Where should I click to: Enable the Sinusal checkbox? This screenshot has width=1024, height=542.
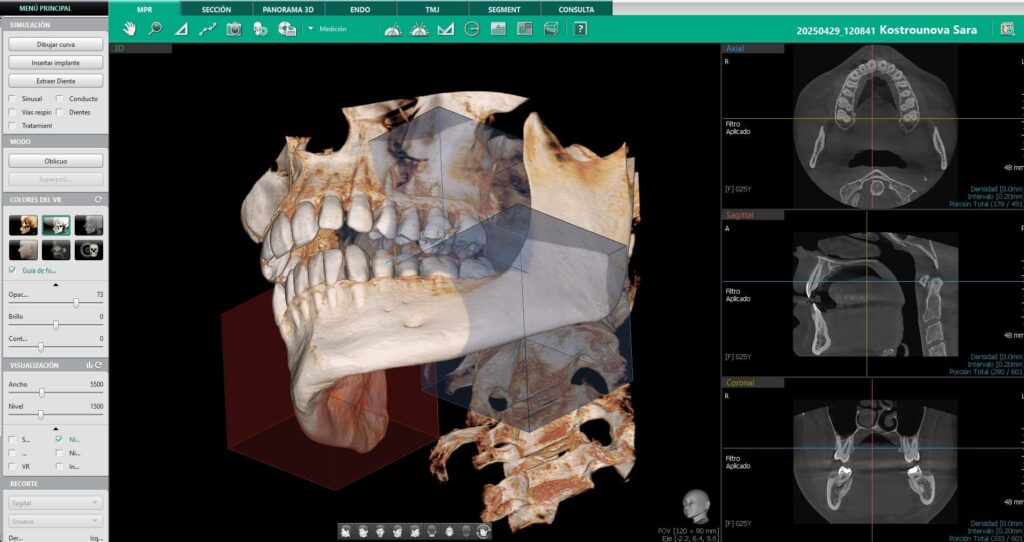pyautogui.click(x=12, y=99)
